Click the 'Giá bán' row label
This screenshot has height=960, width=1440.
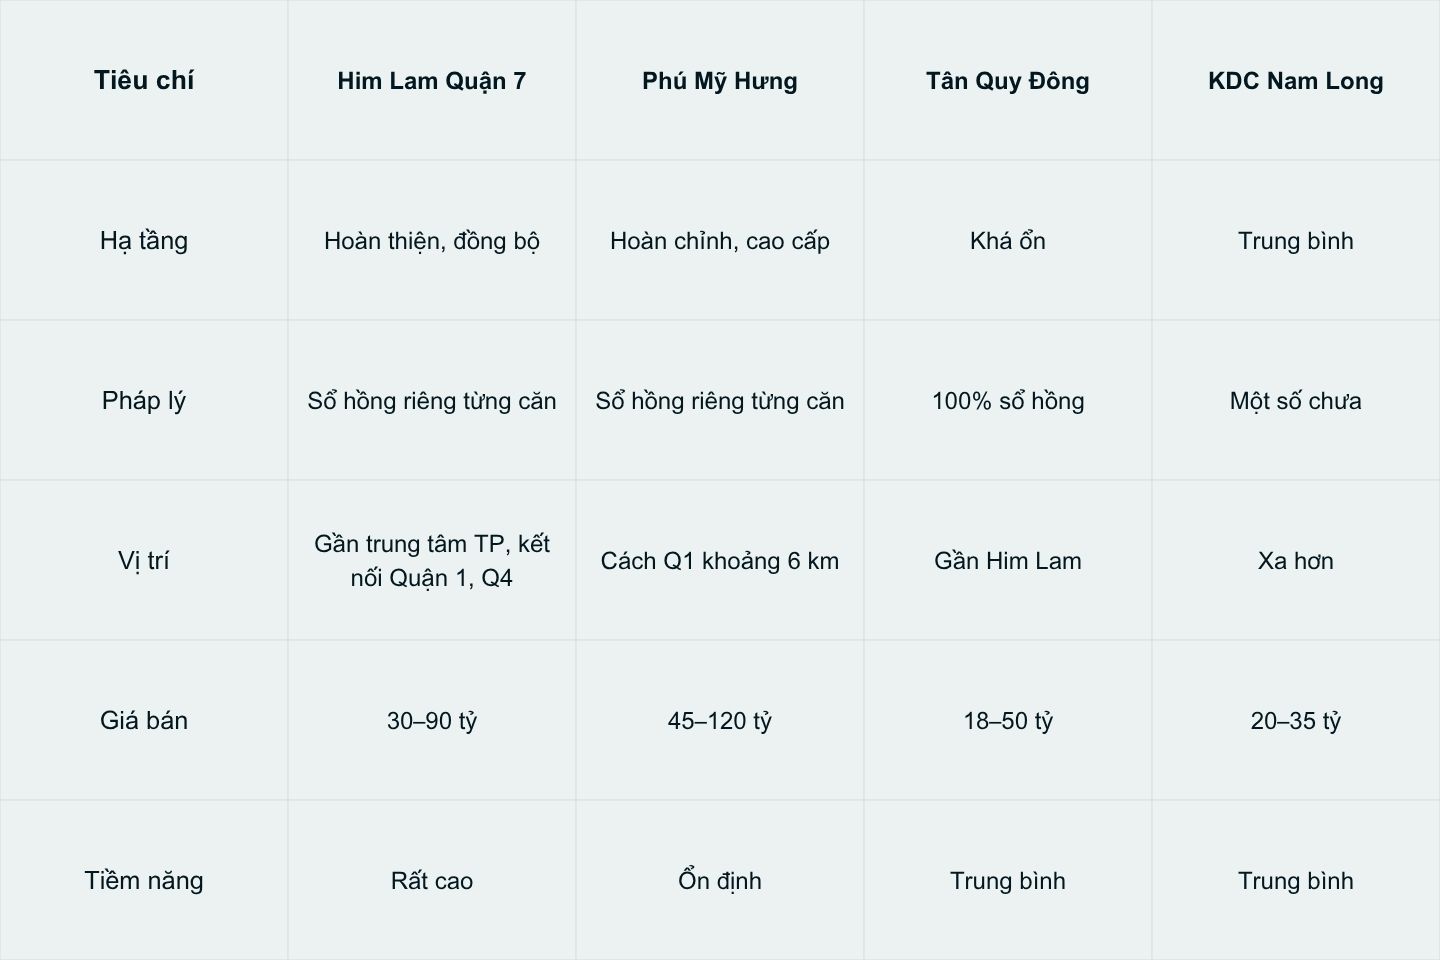tap(144, 721)
